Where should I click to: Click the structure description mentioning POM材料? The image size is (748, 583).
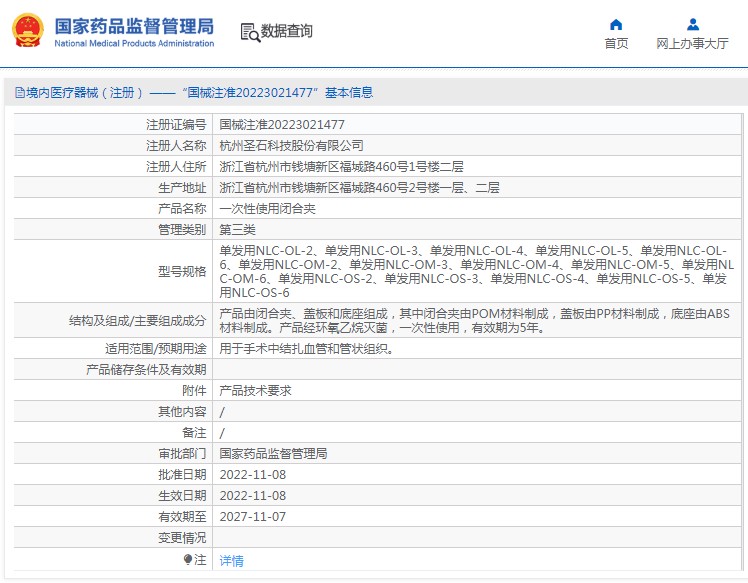tap(475, 321)
